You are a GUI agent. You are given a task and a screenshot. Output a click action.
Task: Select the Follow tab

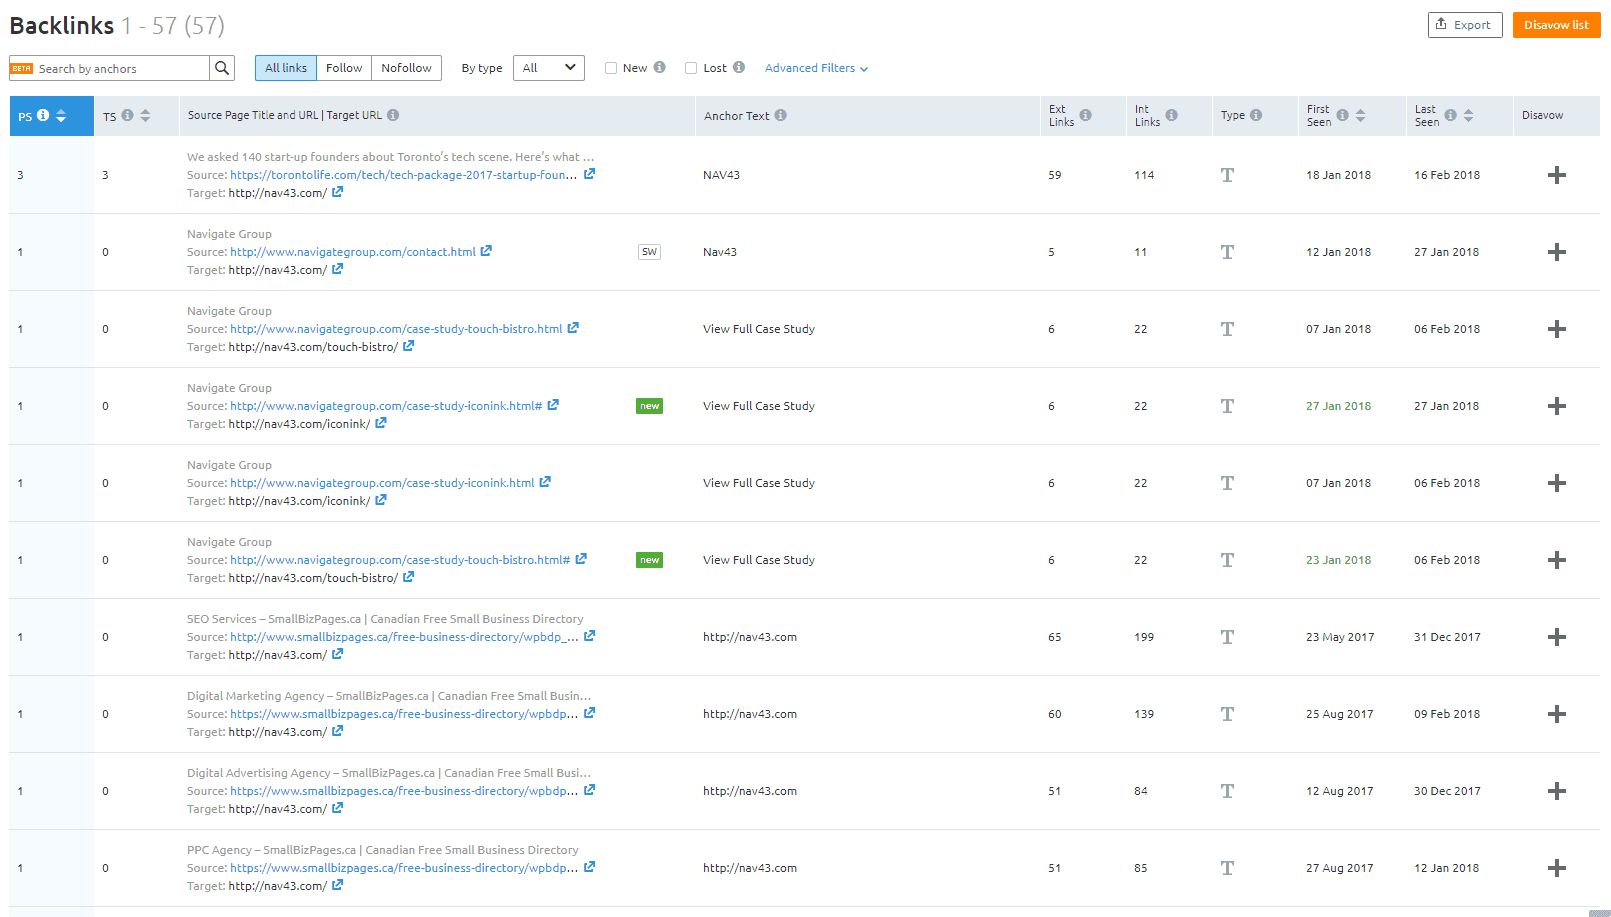(344, 68)
